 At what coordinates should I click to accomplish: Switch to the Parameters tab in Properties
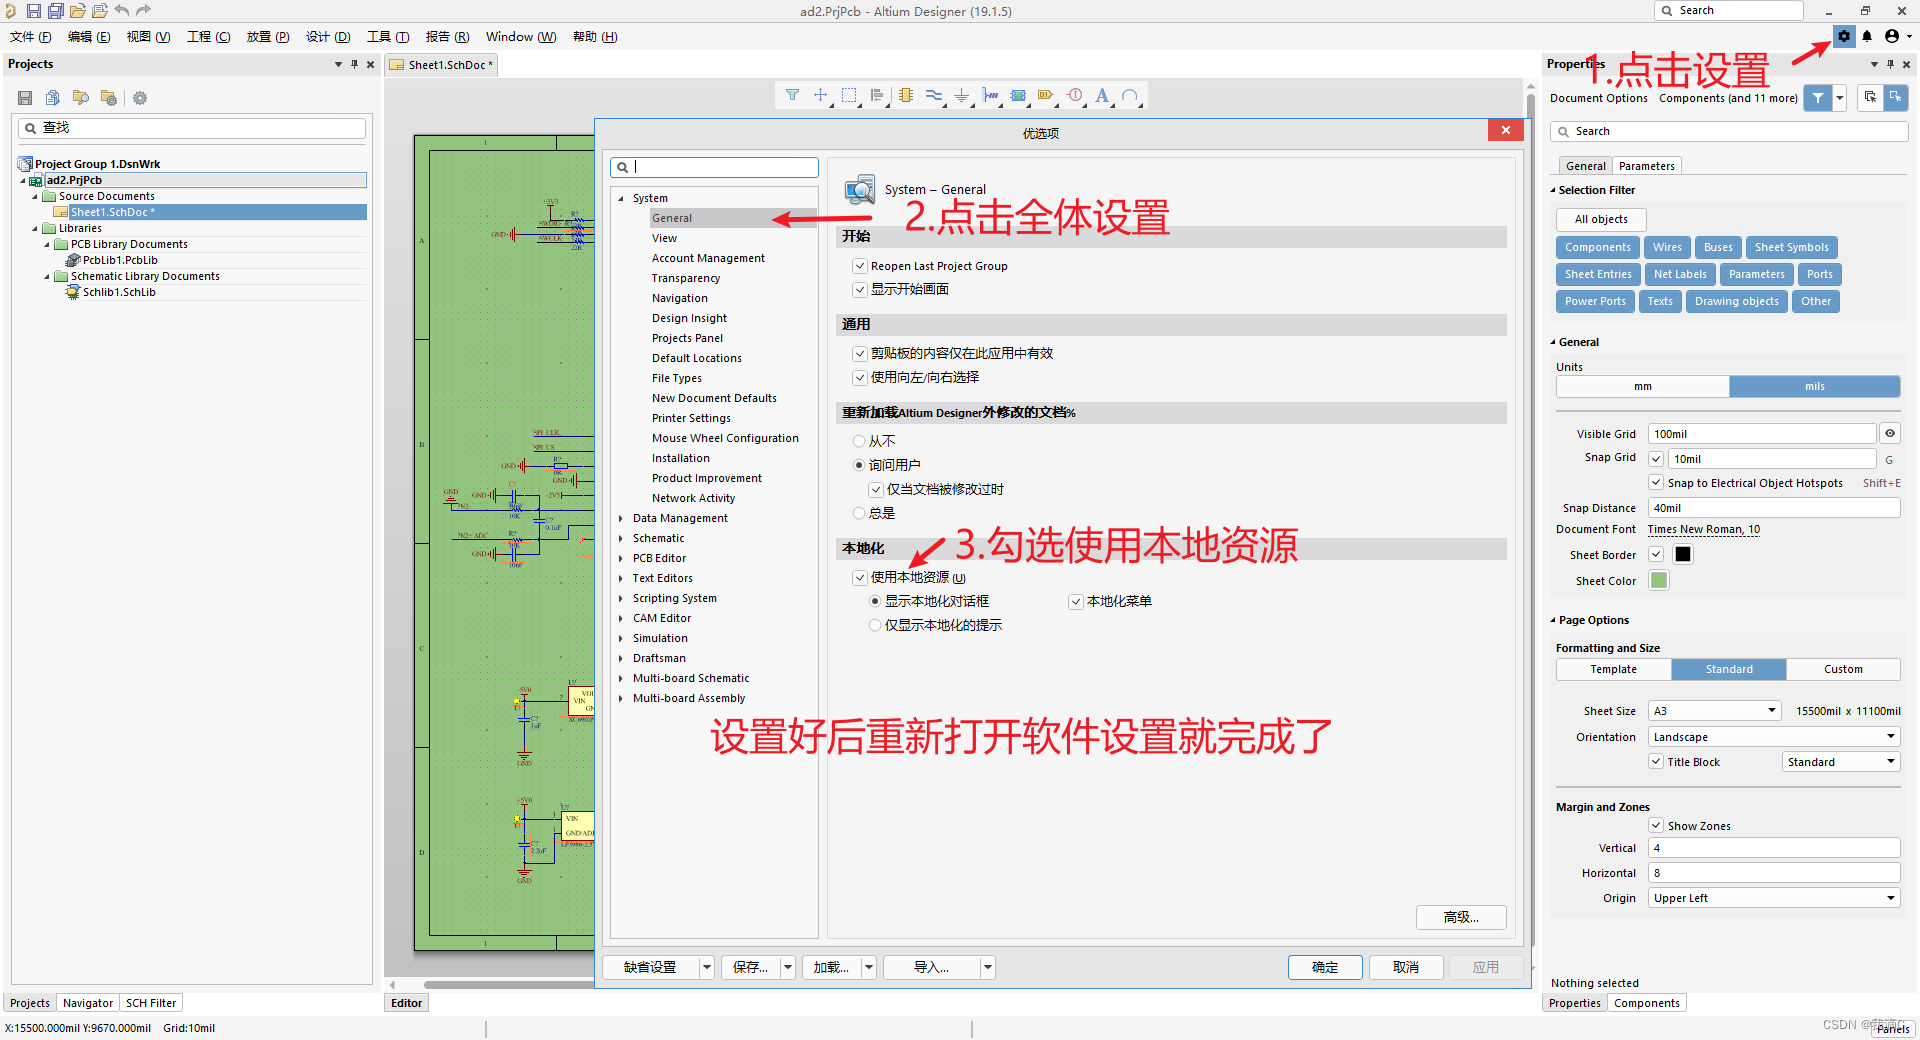[1646, 165]
